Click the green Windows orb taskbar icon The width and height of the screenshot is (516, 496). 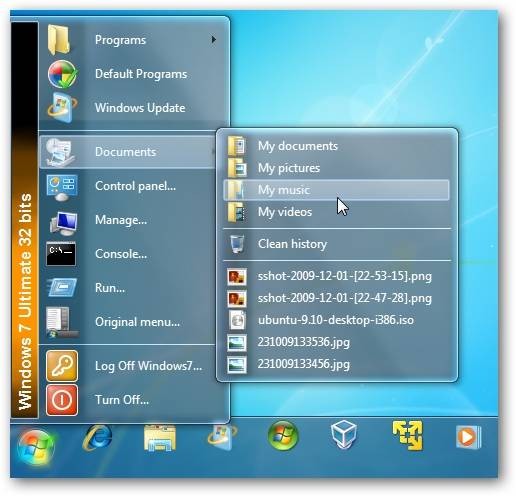tap(283, 435)
